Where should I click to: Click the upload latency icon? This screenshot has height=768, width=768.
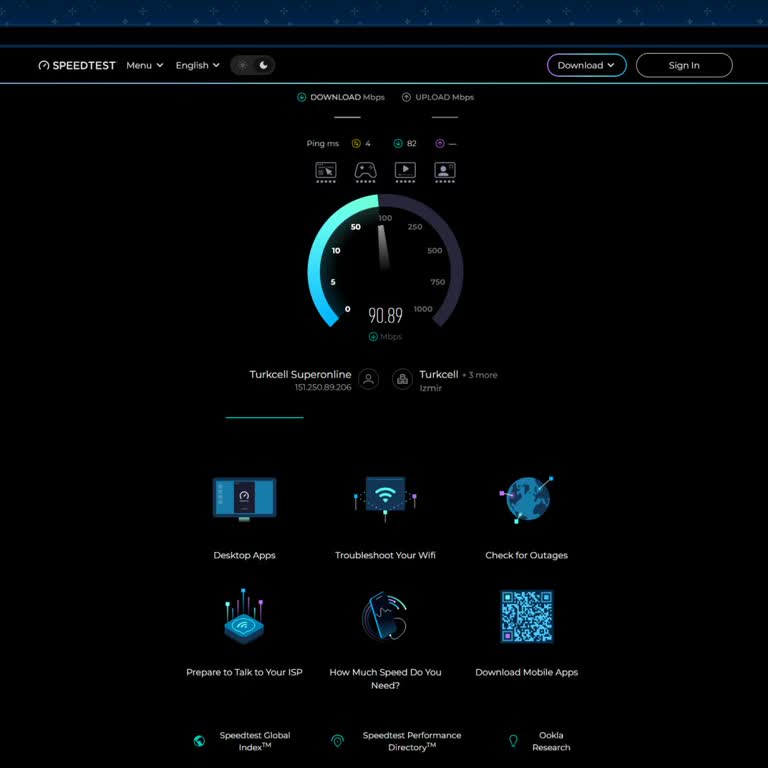pos(440,143)
